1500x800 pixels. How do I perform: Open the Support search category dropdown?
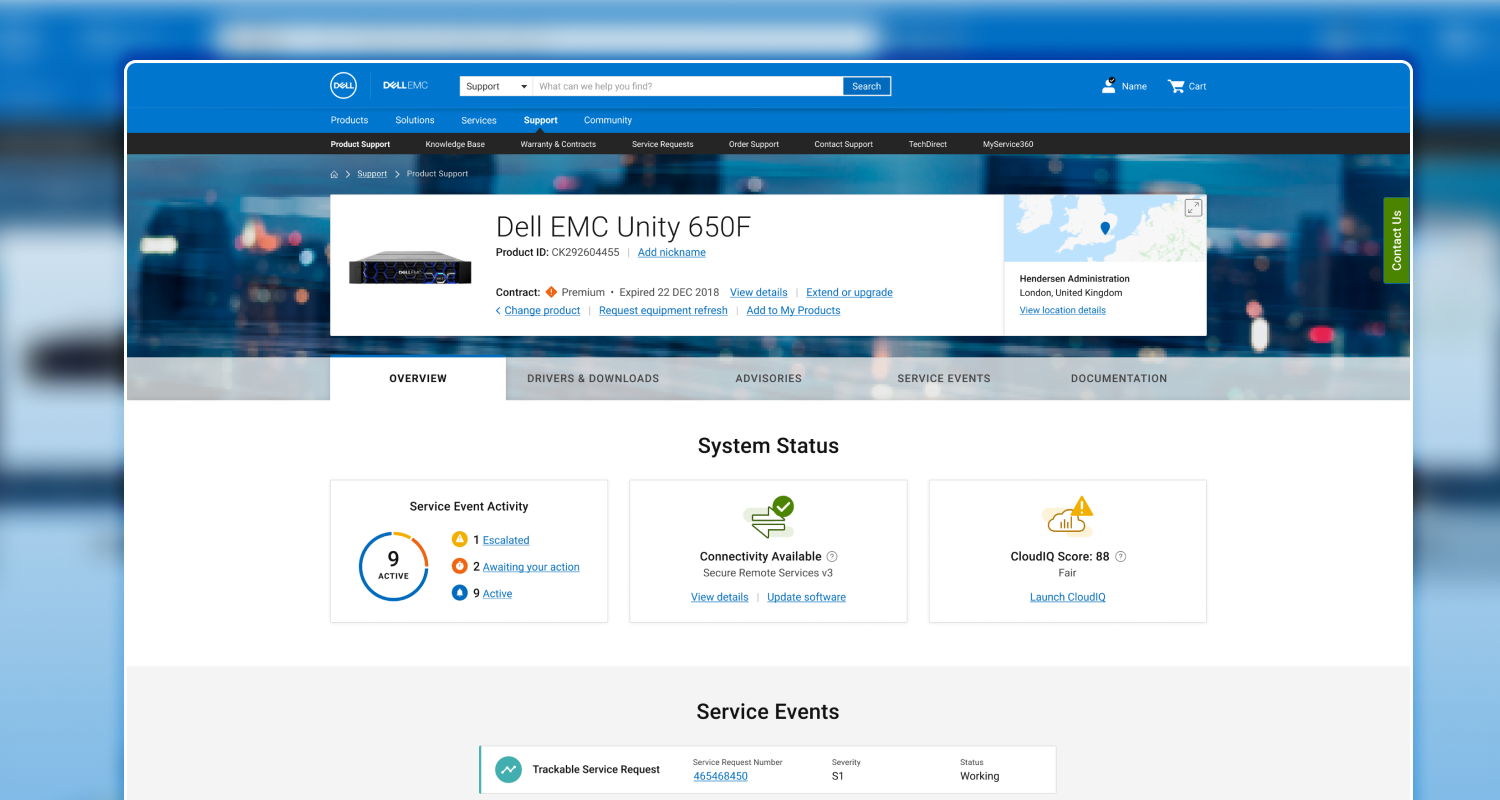[x=496, y=86]
